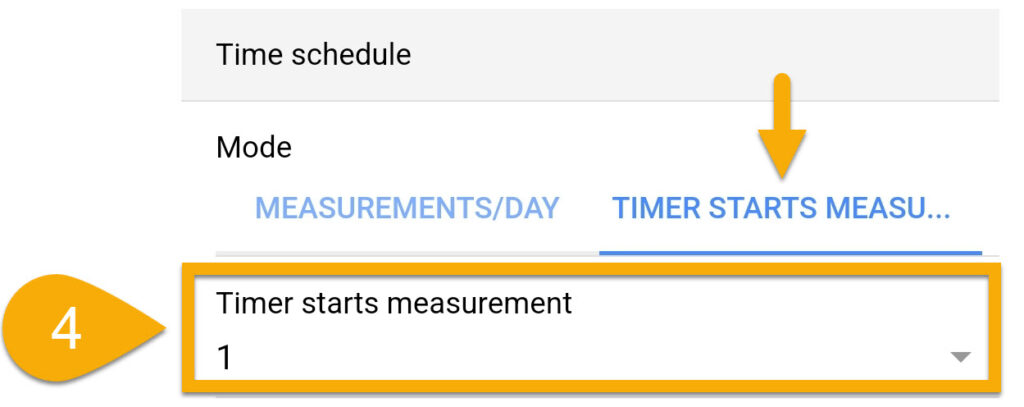
Task: Click the blue underline below the active tab
Action: pos(790,252)
